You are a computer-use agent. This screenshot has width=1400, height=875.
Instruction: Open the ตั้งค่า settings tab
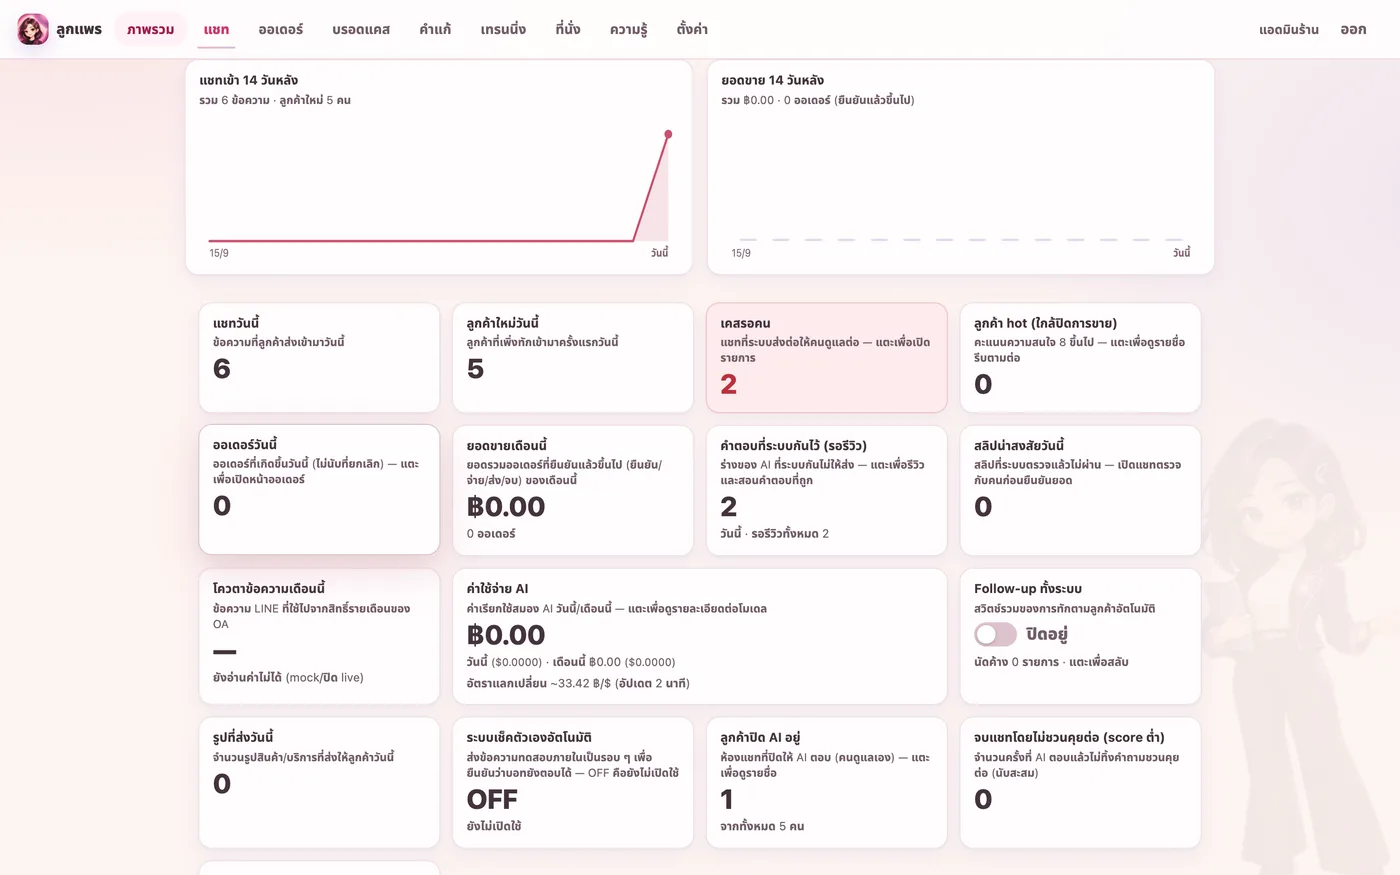(692, 30)
